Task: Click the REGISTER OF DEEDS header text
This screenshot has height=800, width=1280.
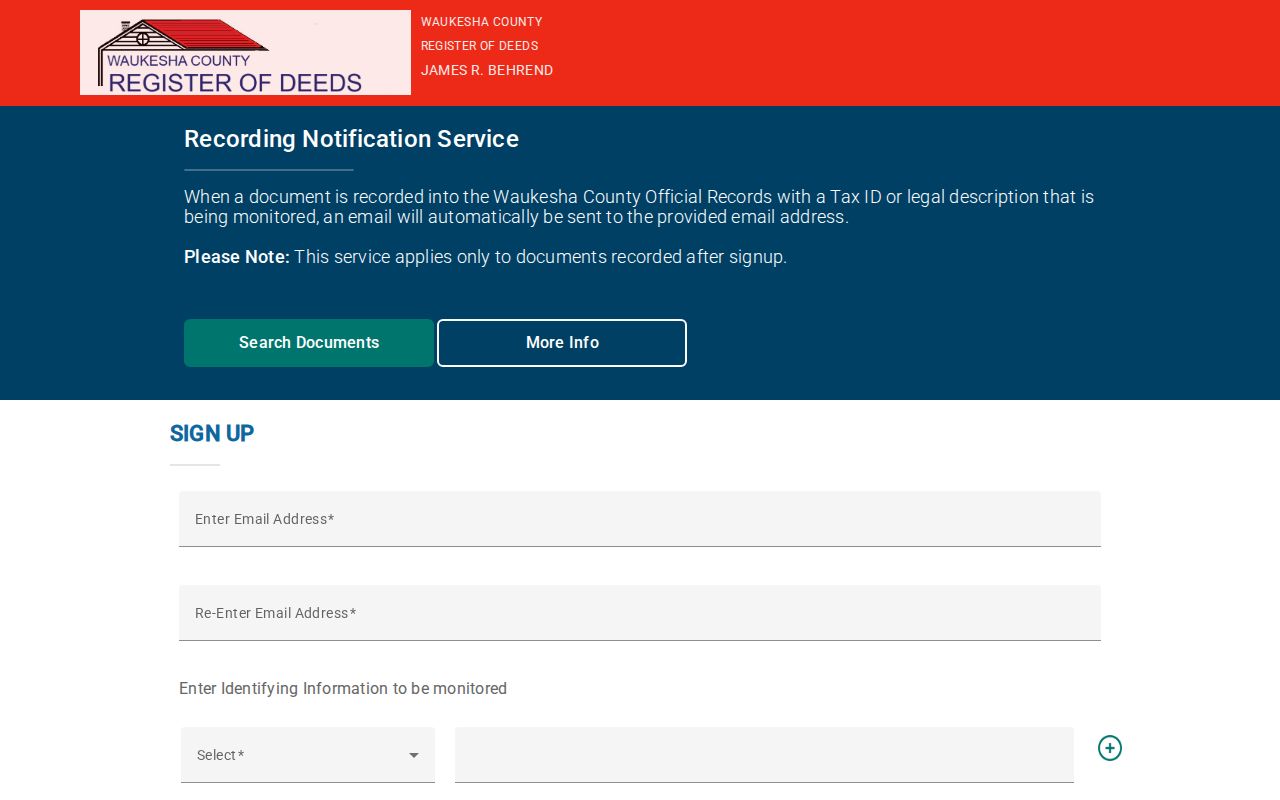Action: [480, 46]
